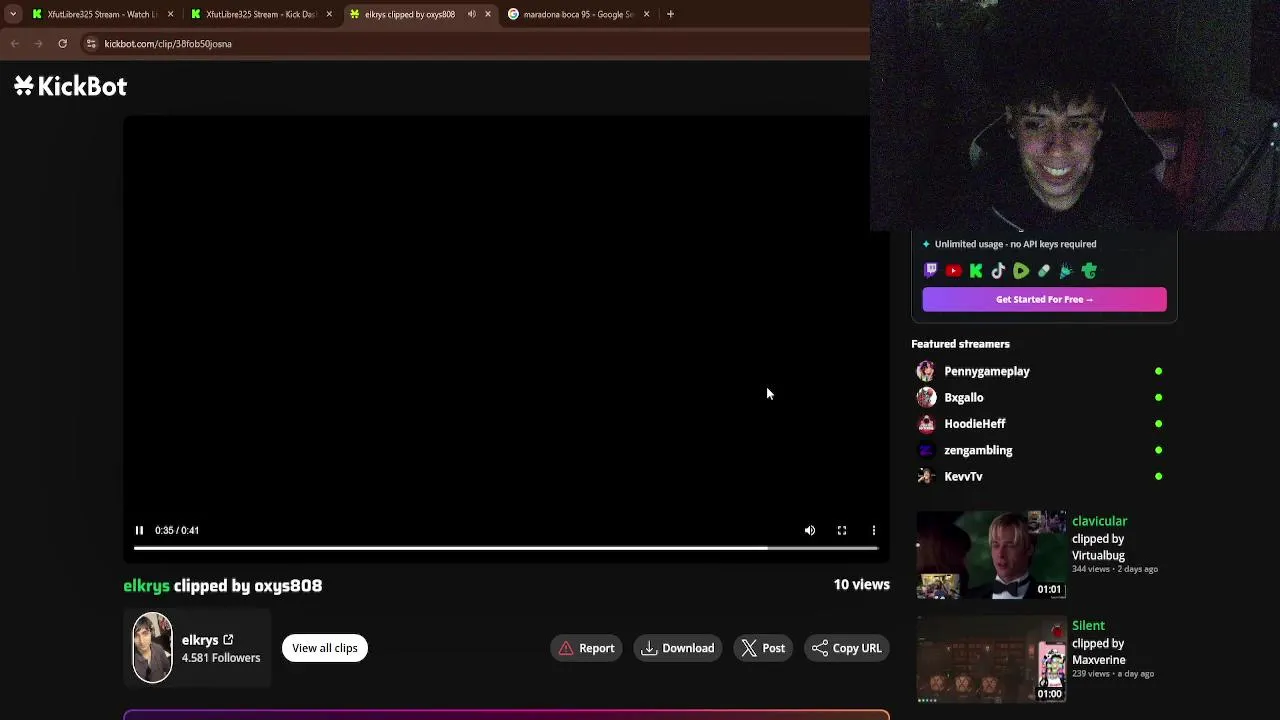Select the elkrys clipped by oxys808 tab

click(x=410, y=14)
